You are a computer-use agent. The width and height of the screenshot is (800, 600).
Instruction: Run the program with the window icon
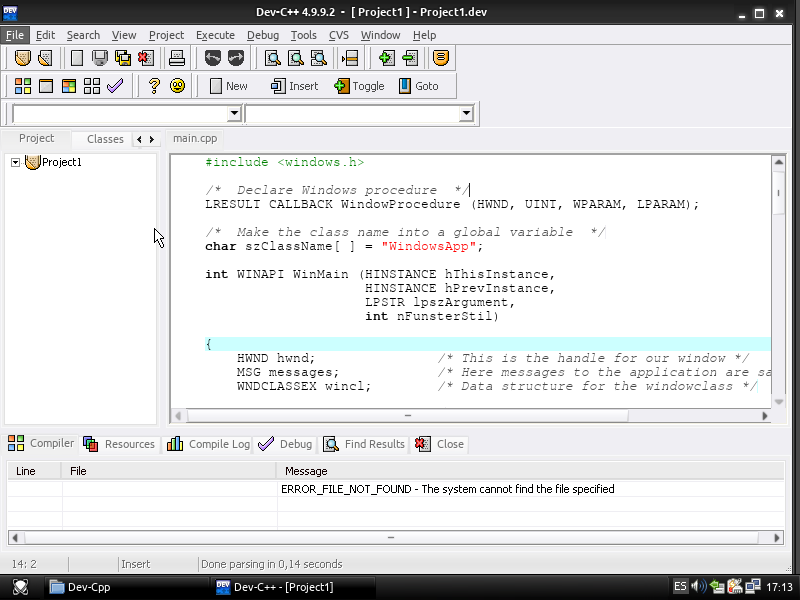[46, 86]
